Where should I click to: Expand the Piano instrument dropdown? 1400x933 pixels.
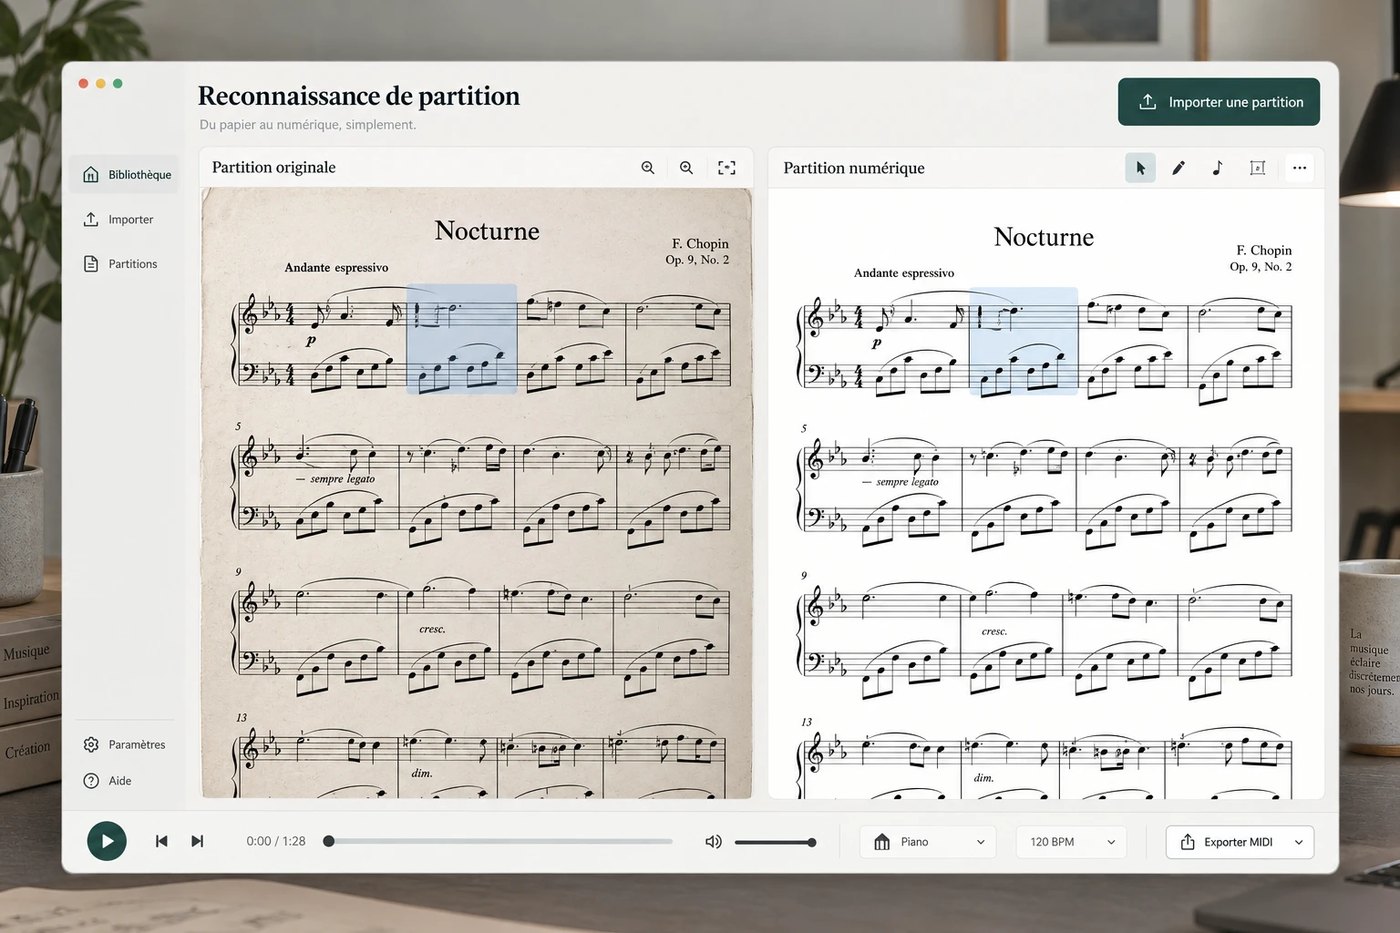929,842
